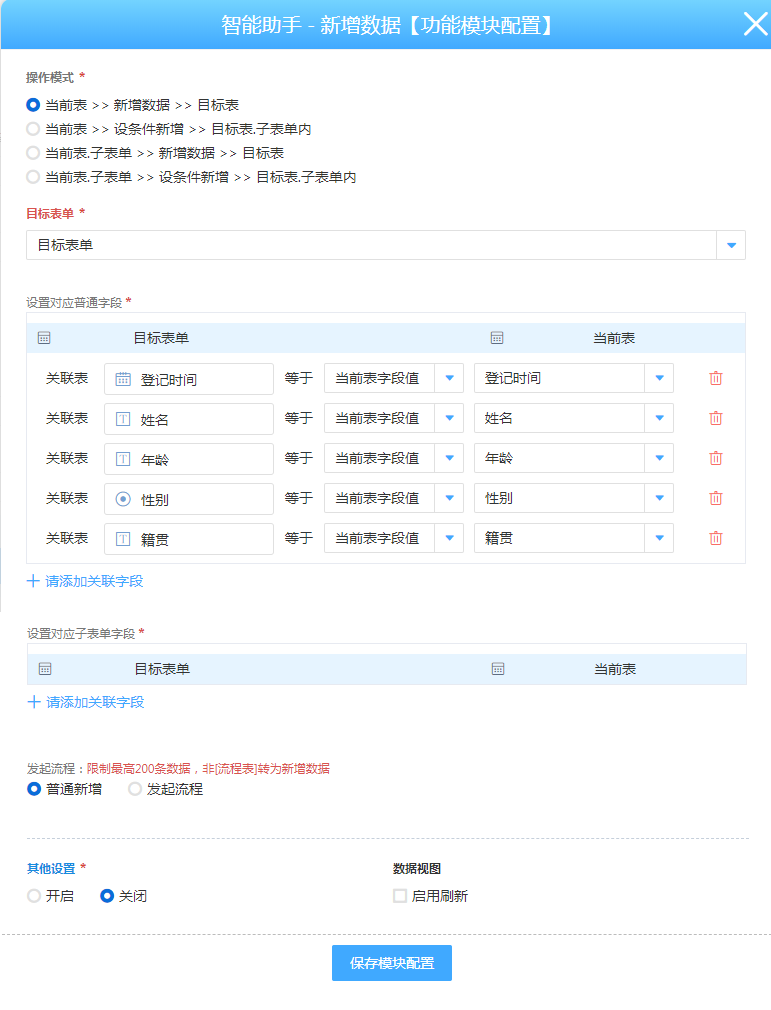Click 请添加关联字段 link under 子表单字段
This screenshot has height=1010, width=771.
95,702
